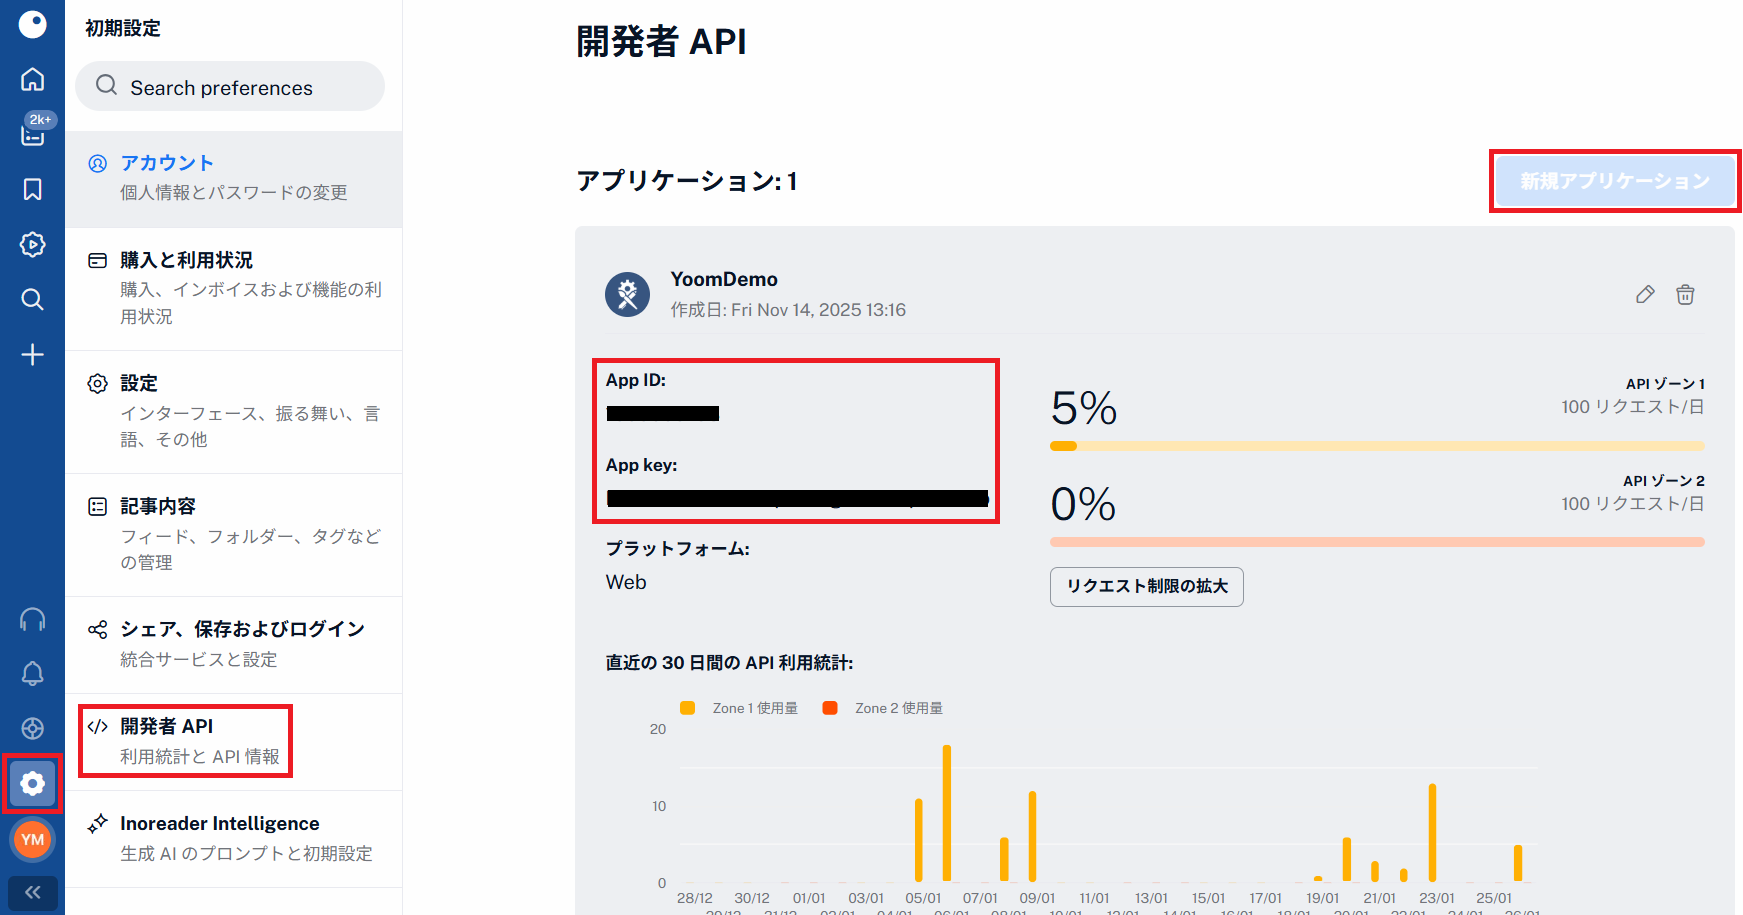
Task: Click the API ゾーン 1 usage progress bar
Action: click(x=1376, y=446)
